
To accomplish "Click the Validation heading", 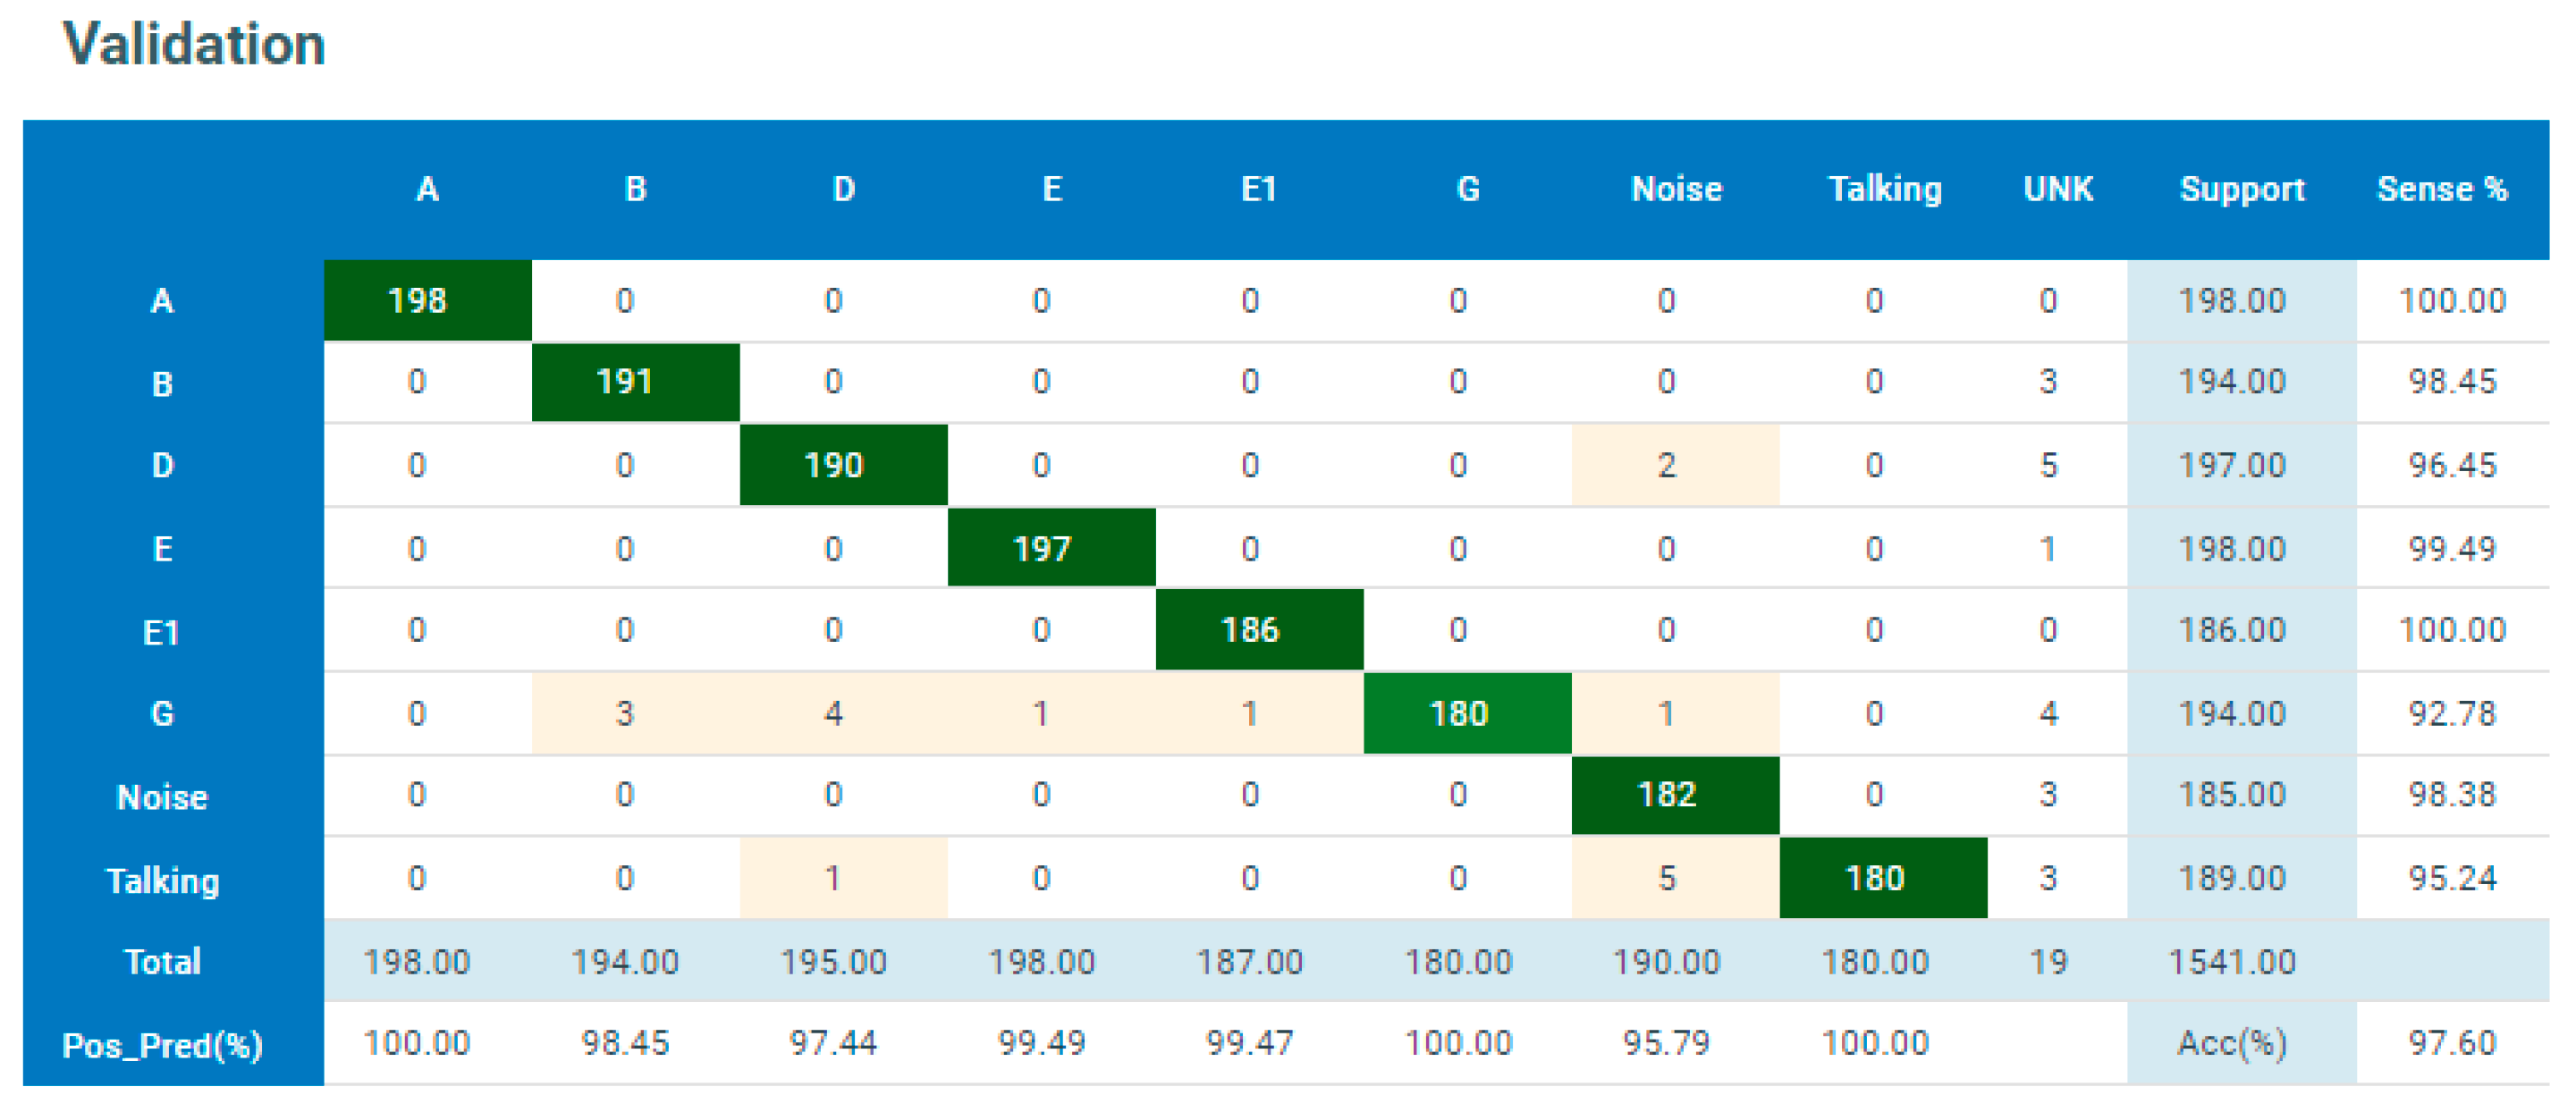I will [194, 45].
